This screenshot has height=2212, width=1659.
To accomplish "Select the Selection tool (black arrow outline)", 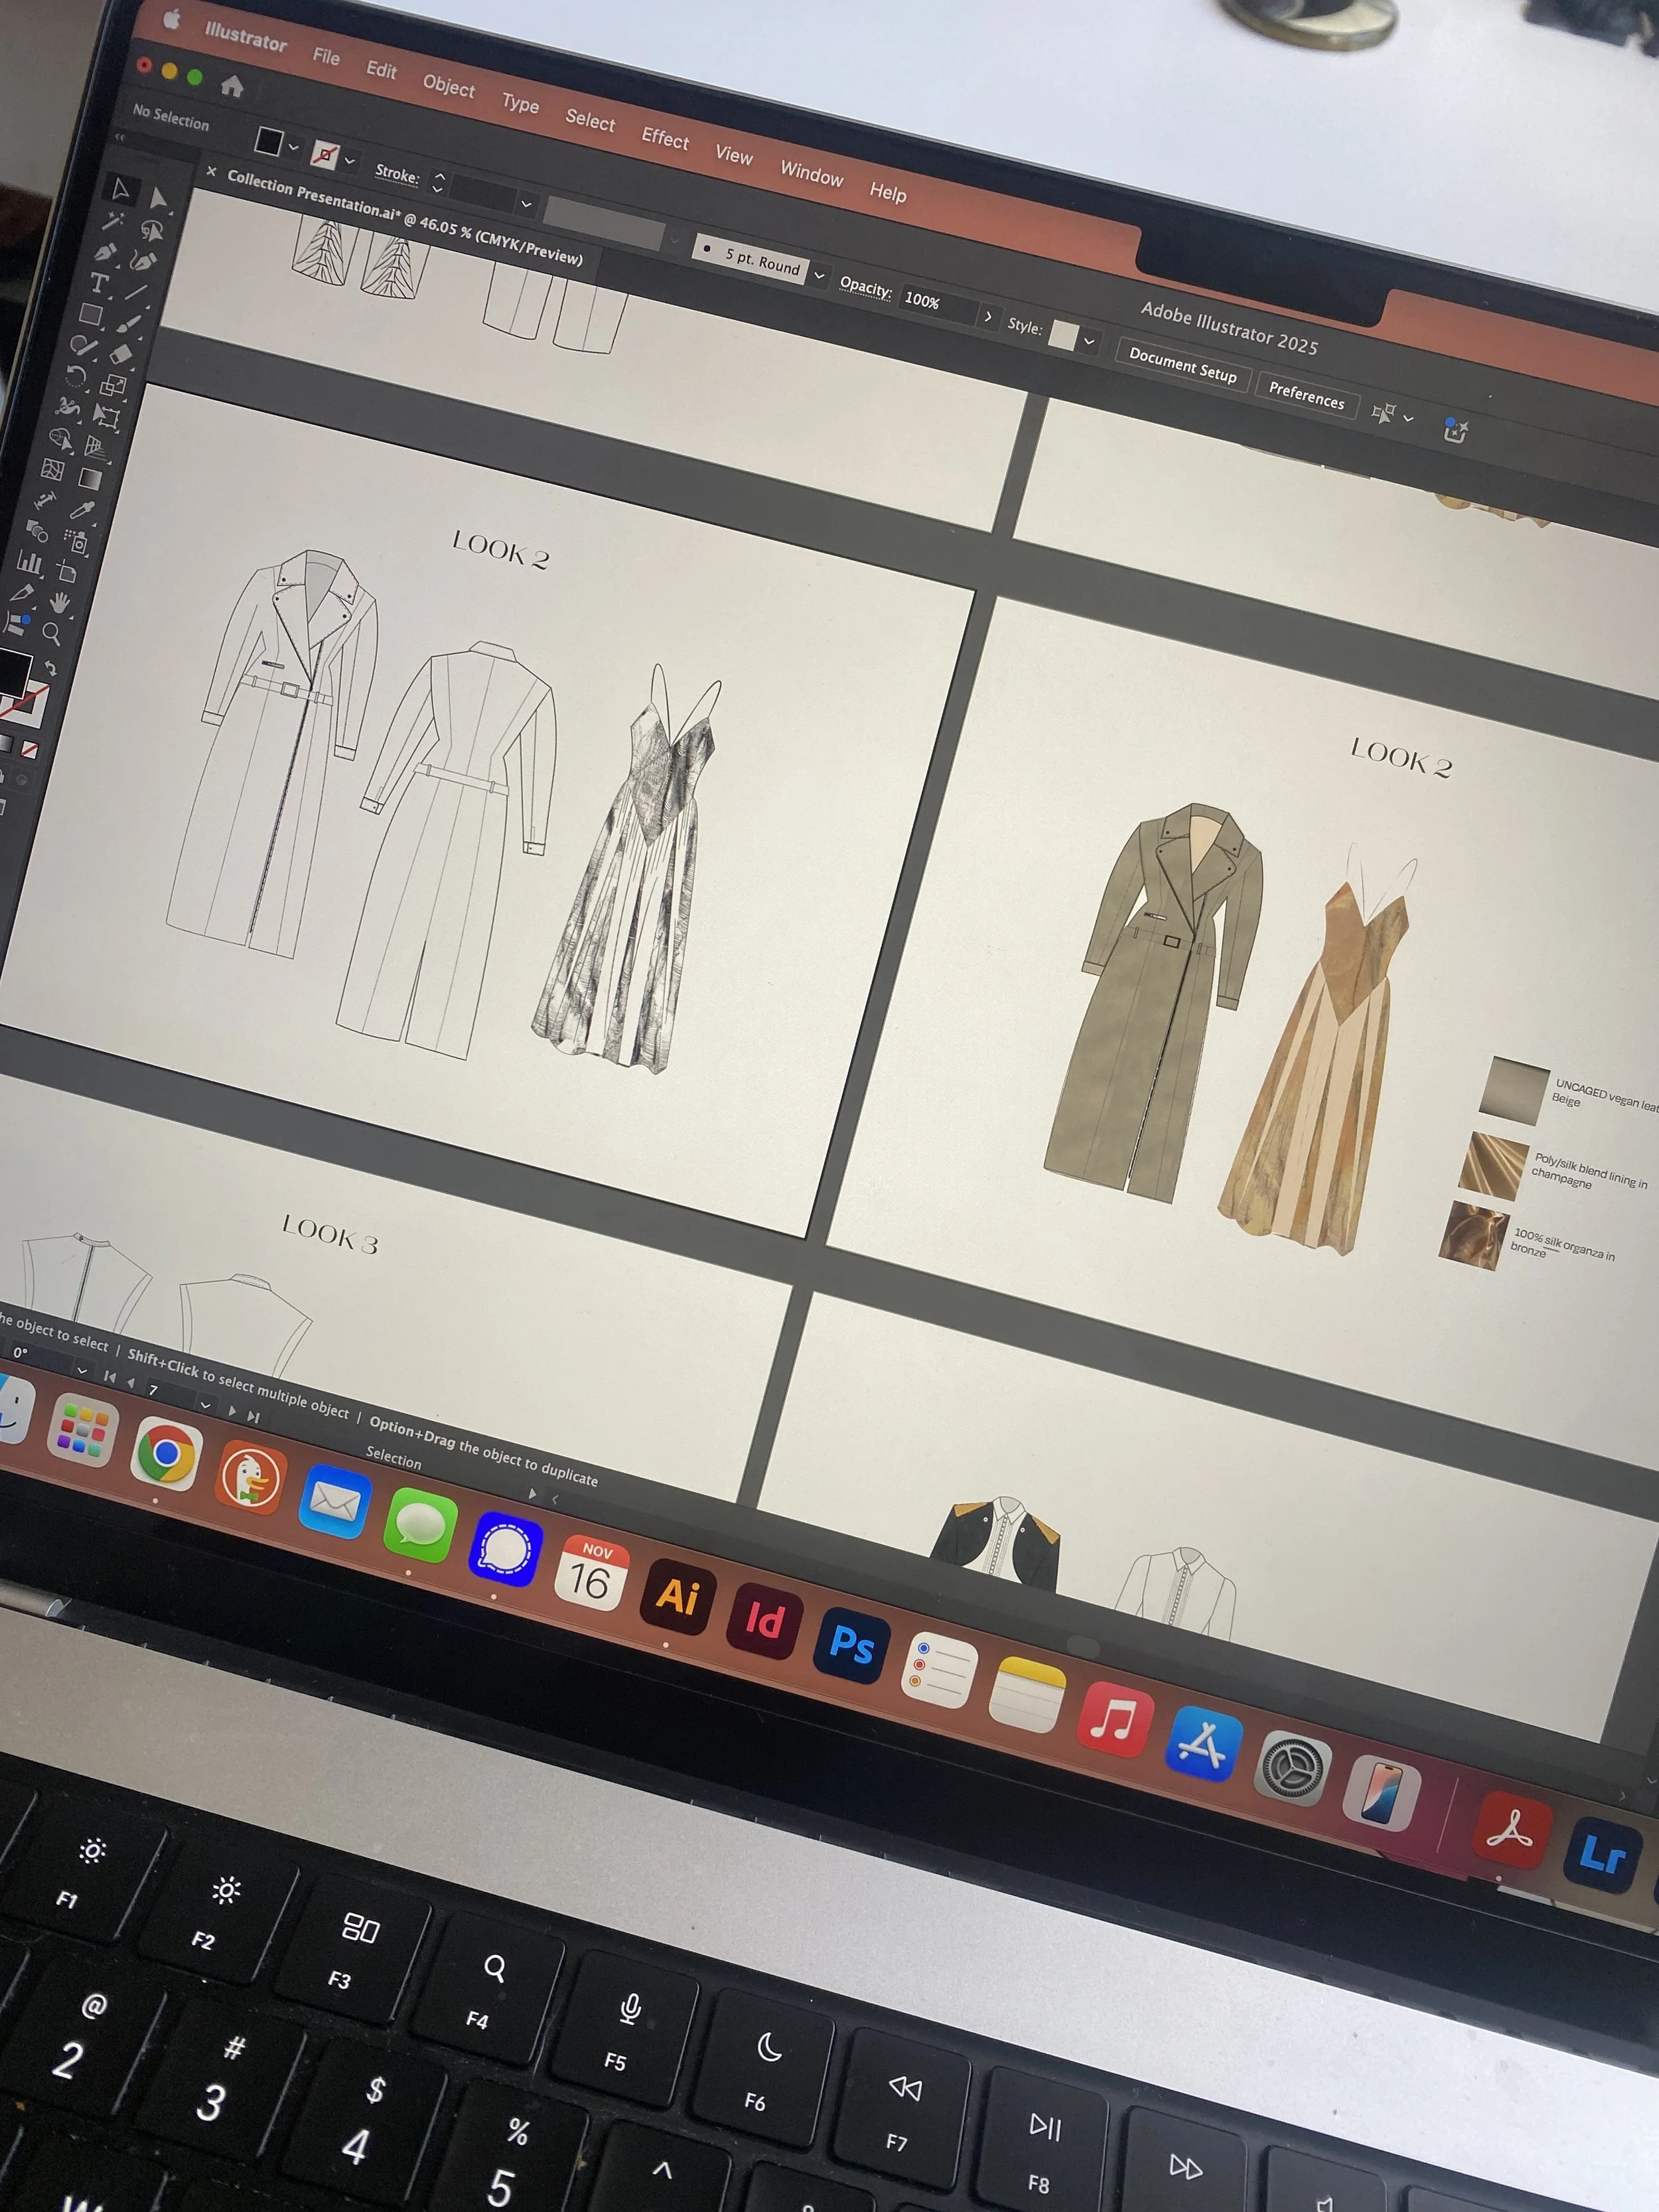I will [x=121, y=189].
